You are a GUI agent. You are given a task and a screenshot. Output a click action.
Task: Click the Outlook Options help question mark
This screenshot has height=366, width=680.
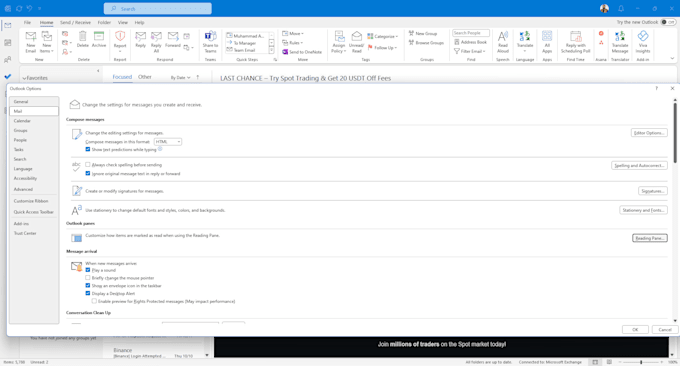657,88
